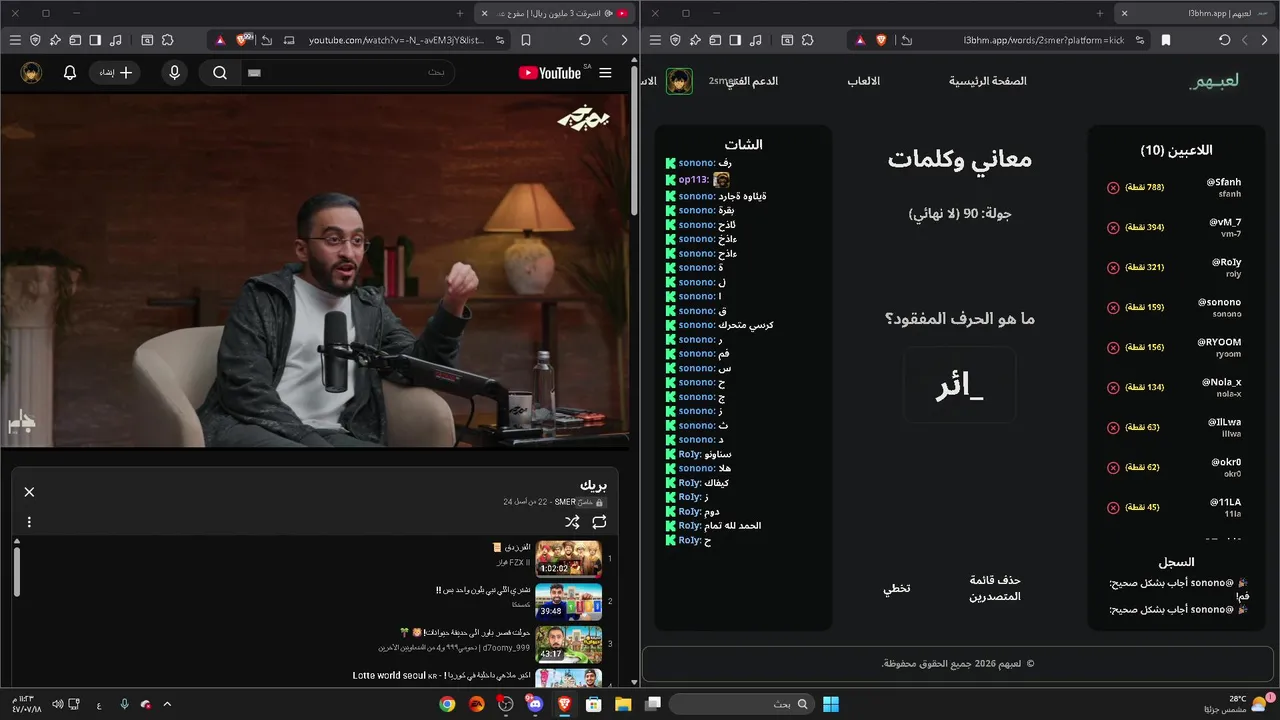Click share icon in YouTube address bar

pyautogui.click(x=266, y=40)
